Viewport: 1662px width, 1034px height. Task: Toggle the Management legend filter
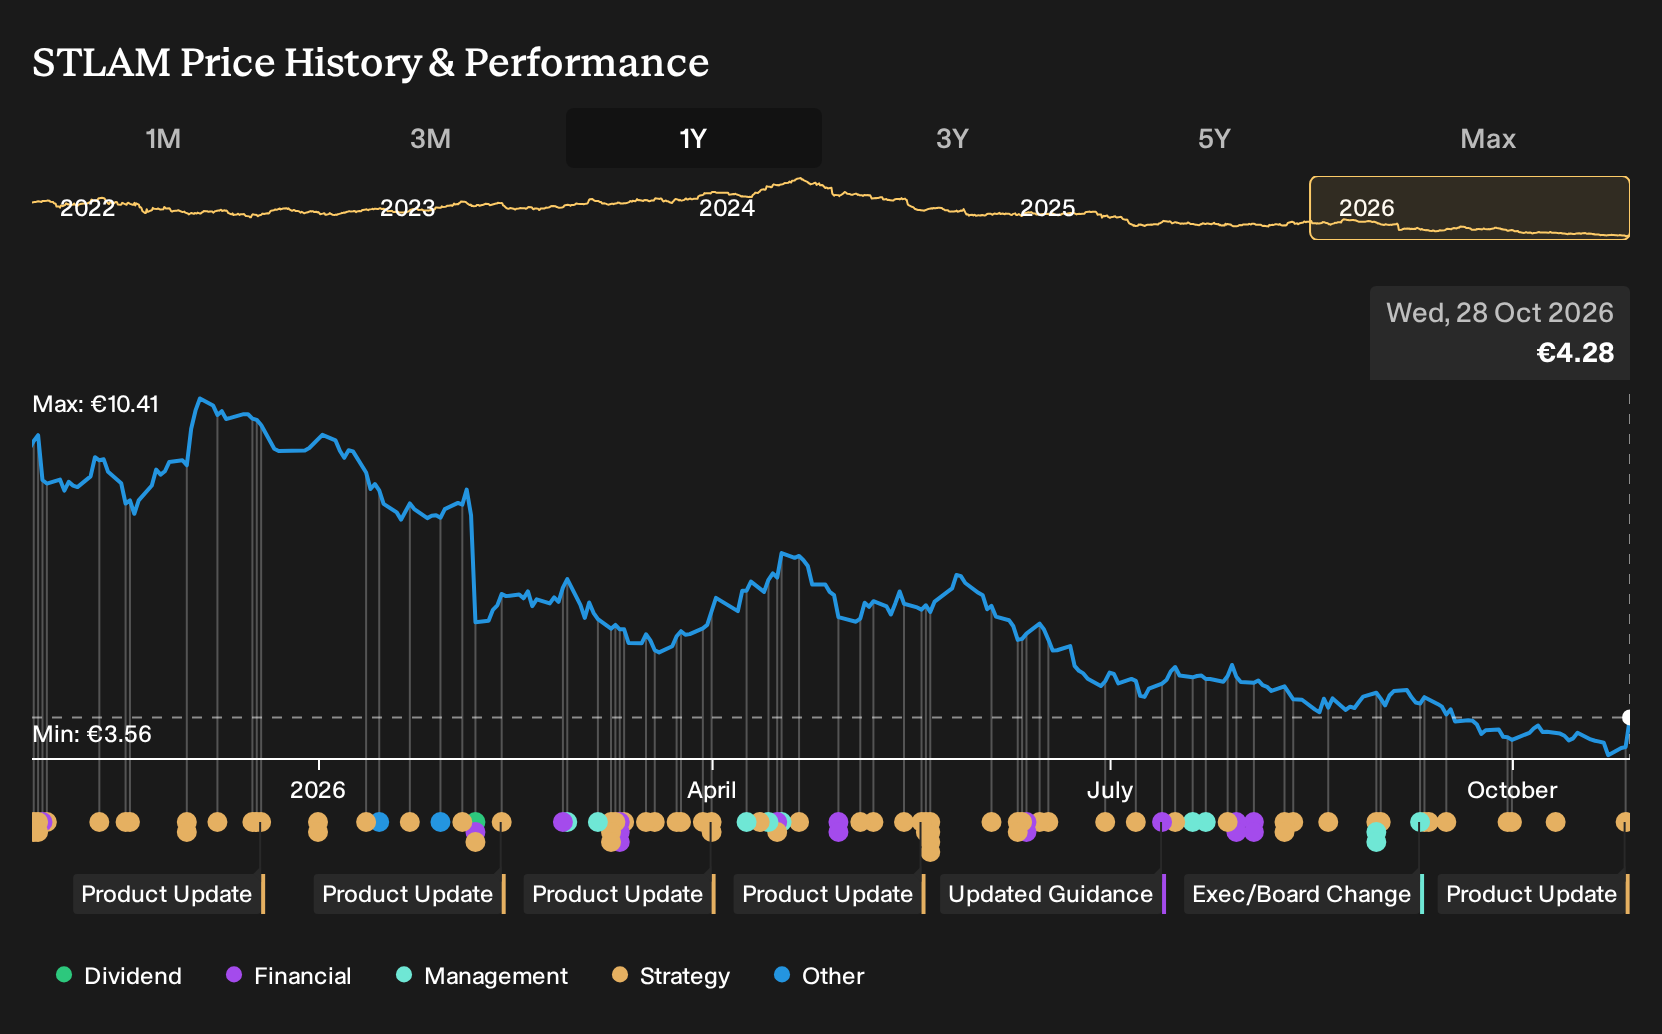pos(482,976)
